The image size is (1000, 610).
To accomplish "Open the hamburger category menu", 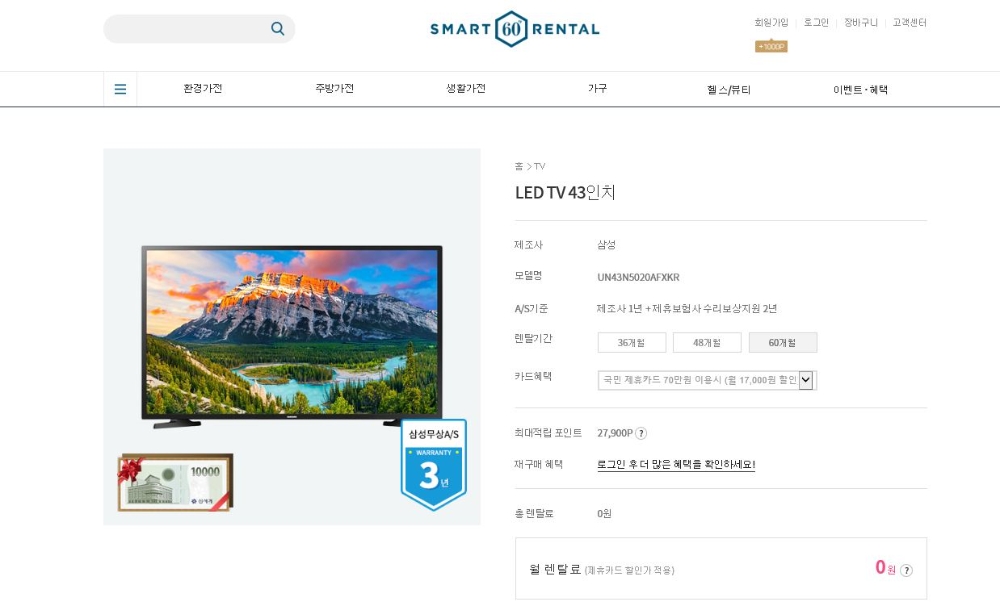I will point(120,89).
